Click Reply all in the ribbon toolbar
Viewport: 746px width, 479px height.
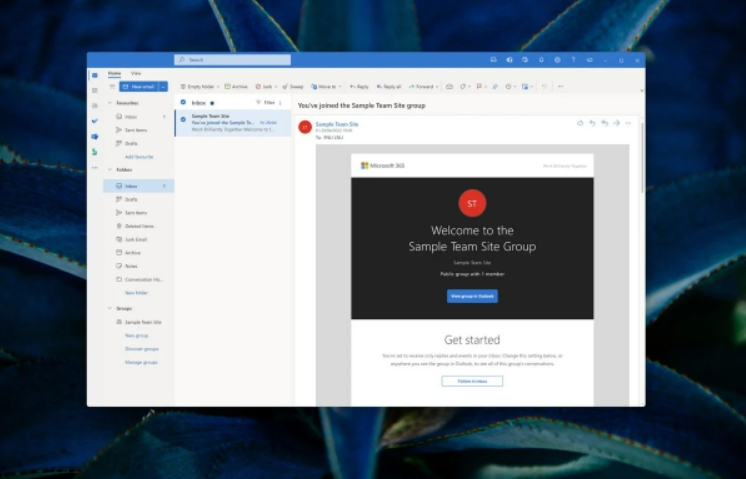coord(389,87)
